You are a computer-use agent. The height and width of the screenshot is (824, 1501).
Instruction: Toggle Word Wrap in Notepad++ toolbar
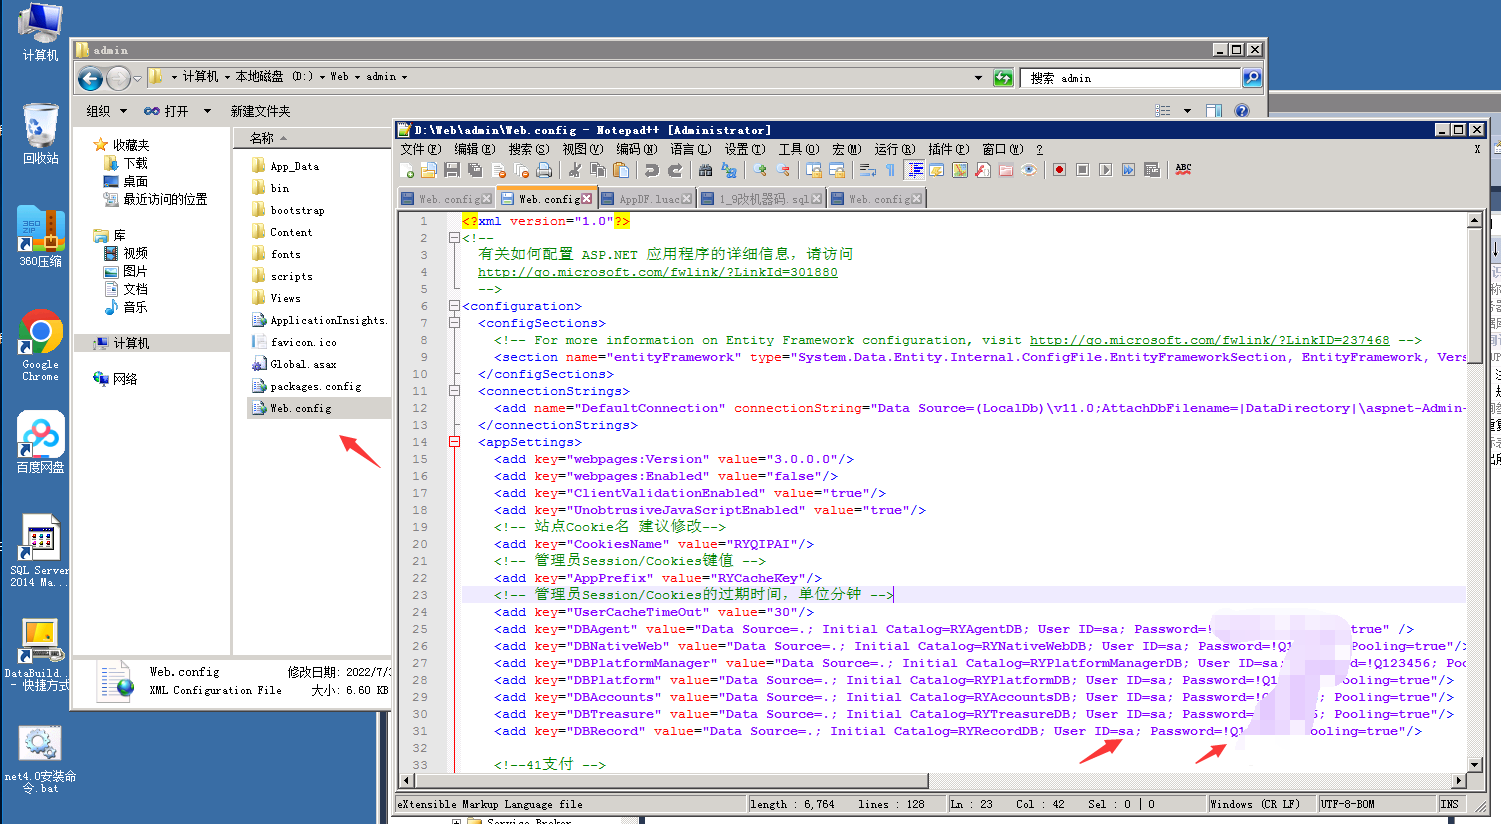(x=868, y=170)
